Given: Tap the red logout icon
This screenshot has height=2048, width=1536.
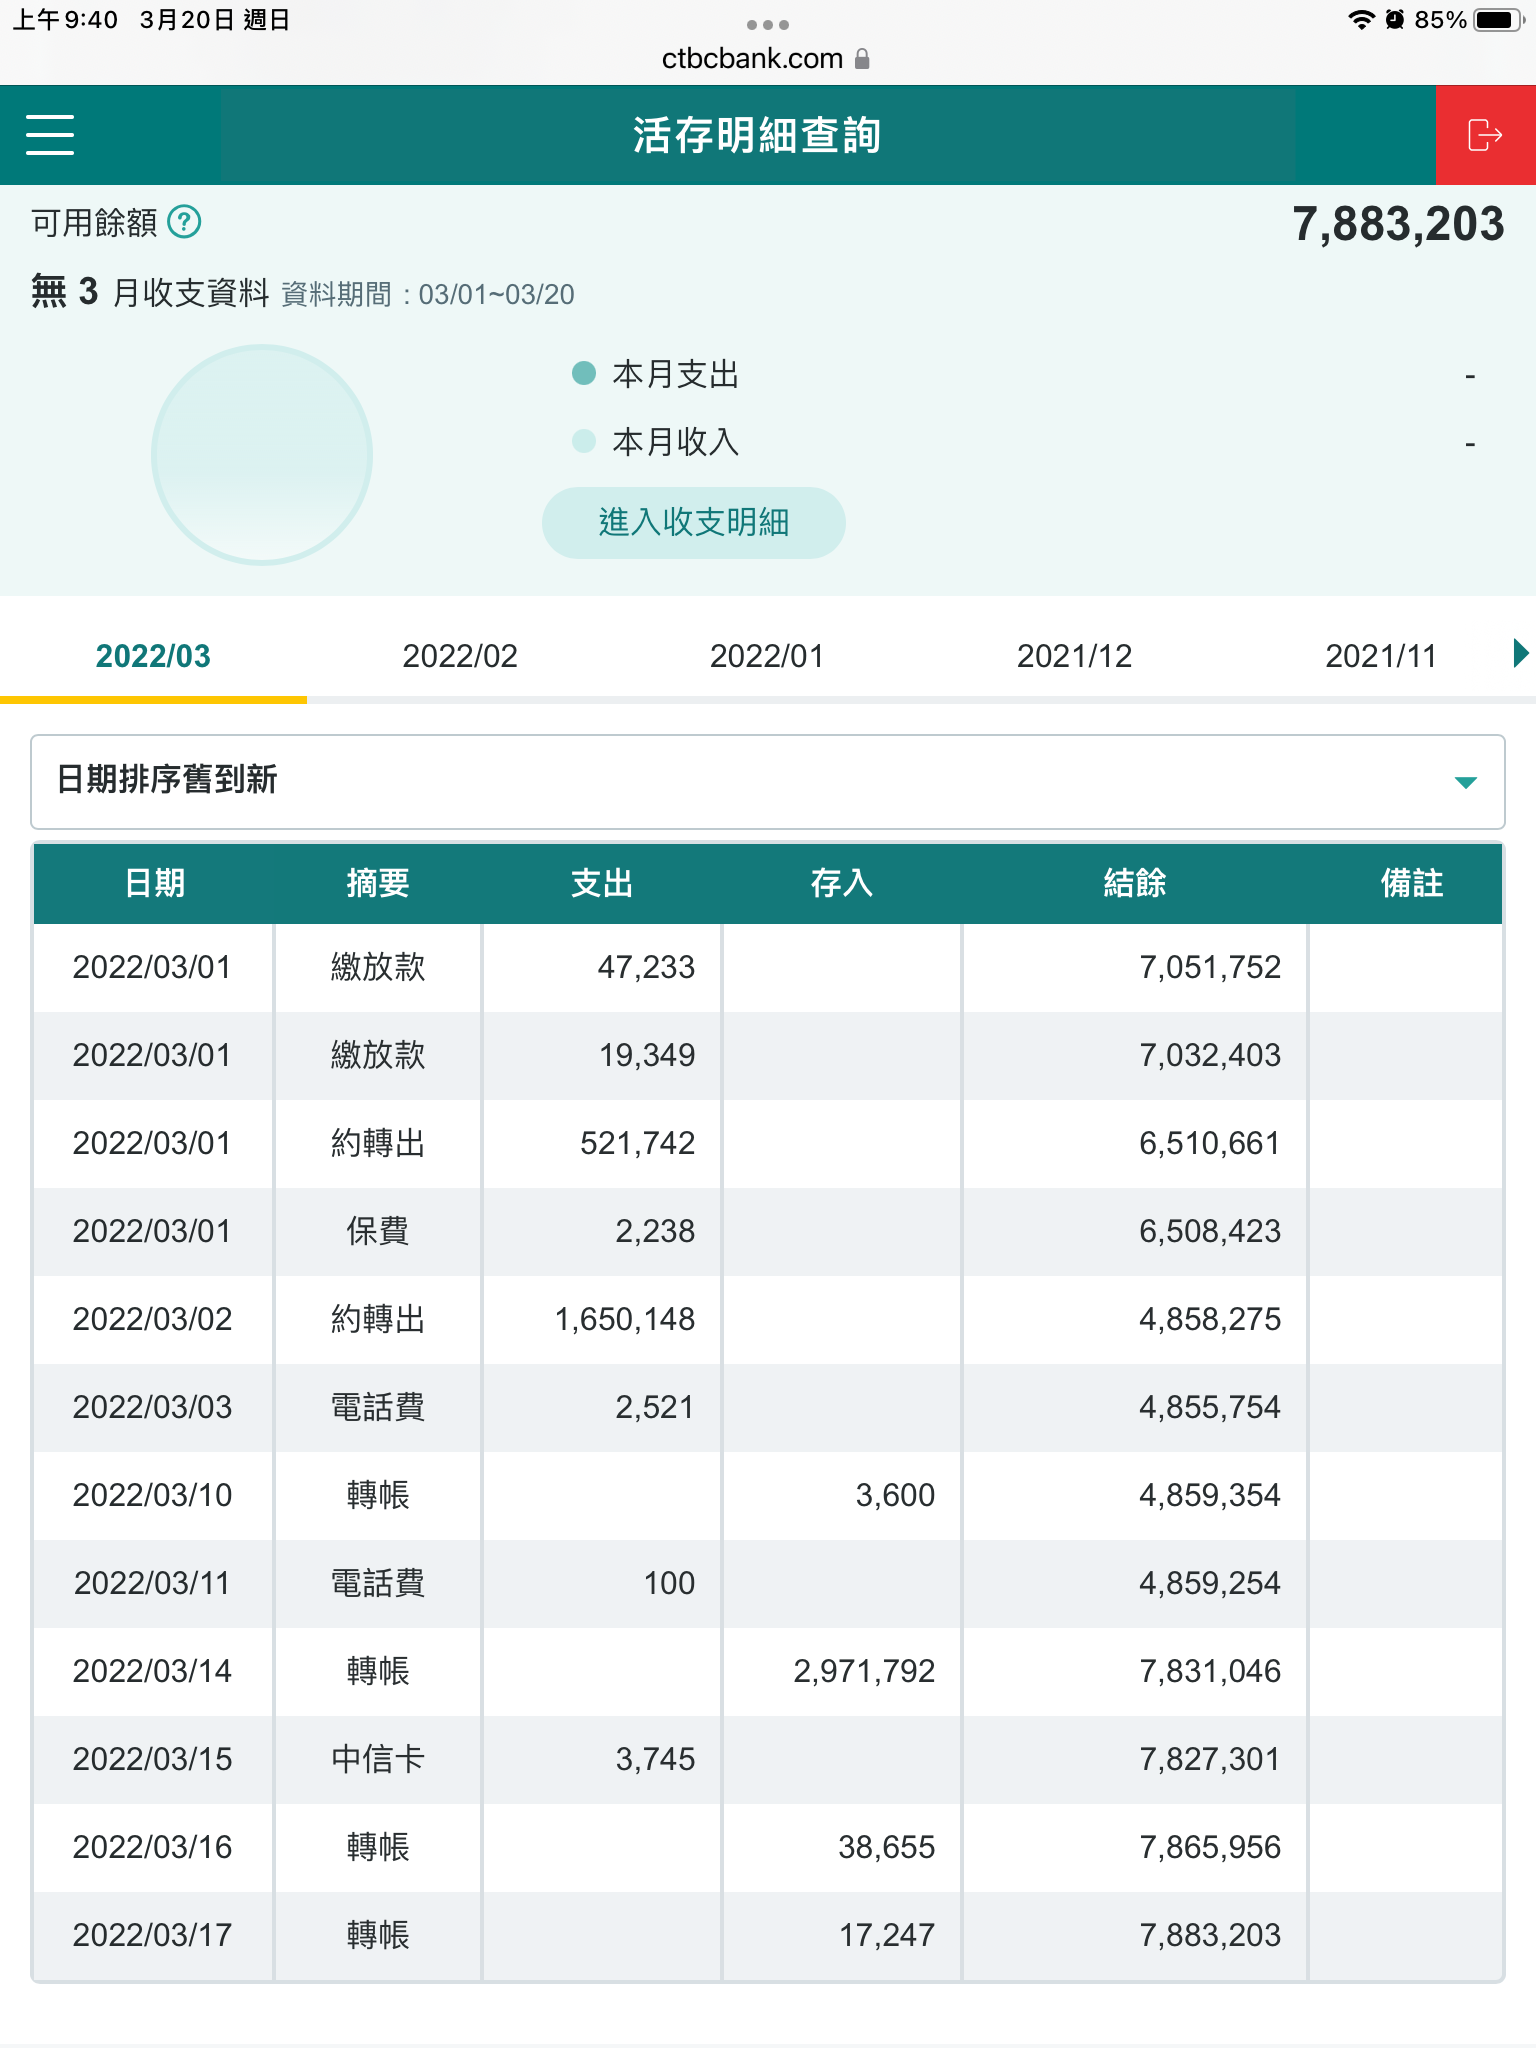Looking at the screenshot, I should (1485, 135).
